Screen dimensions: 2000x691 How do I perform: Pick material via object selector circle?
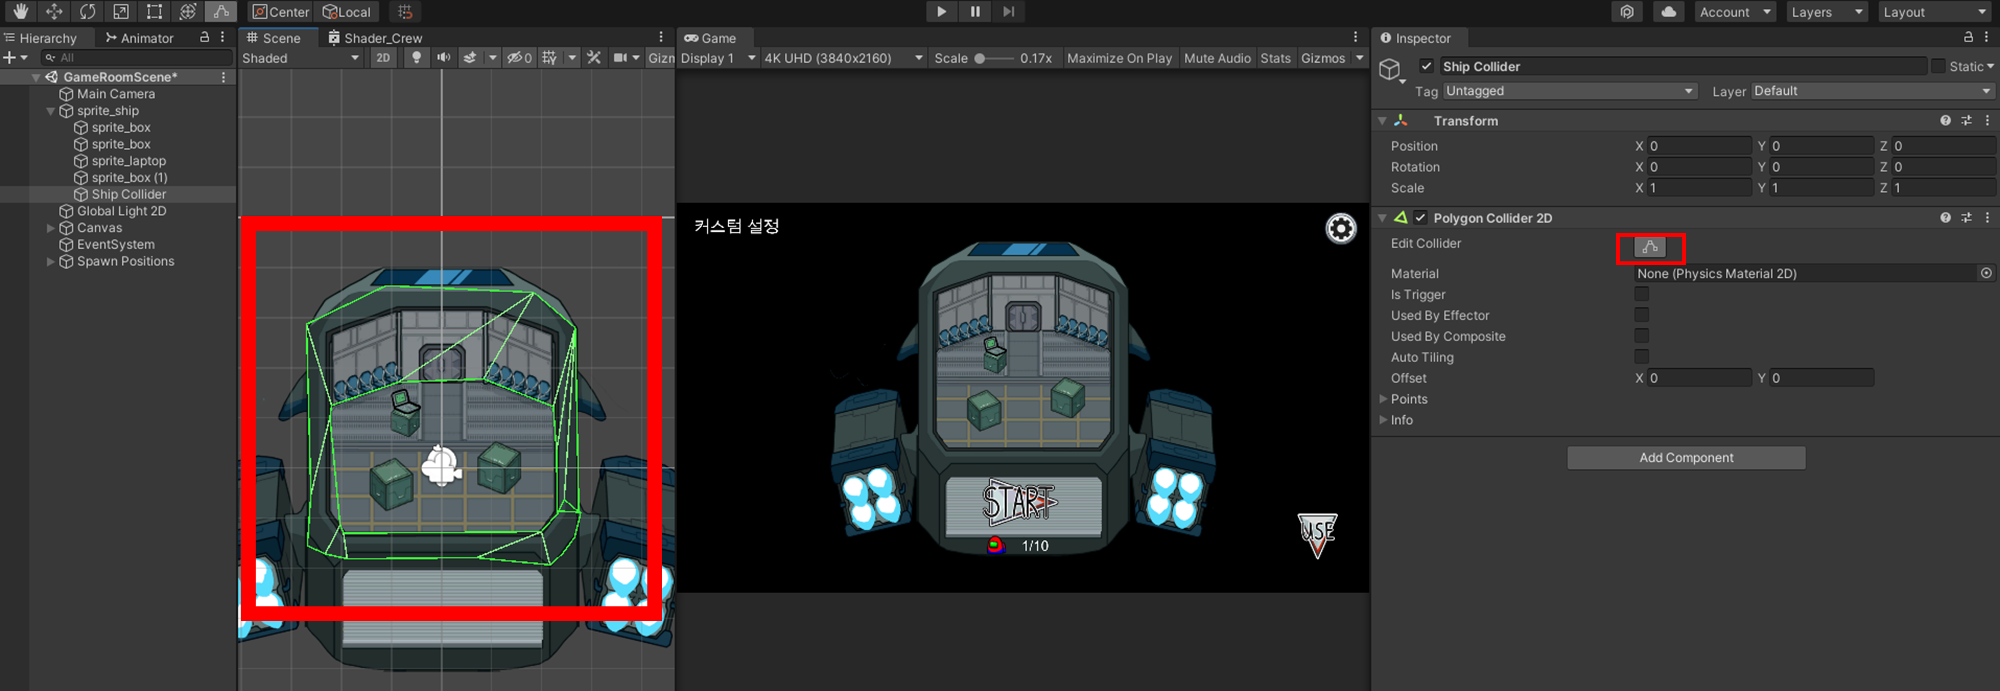point(1986,273)
